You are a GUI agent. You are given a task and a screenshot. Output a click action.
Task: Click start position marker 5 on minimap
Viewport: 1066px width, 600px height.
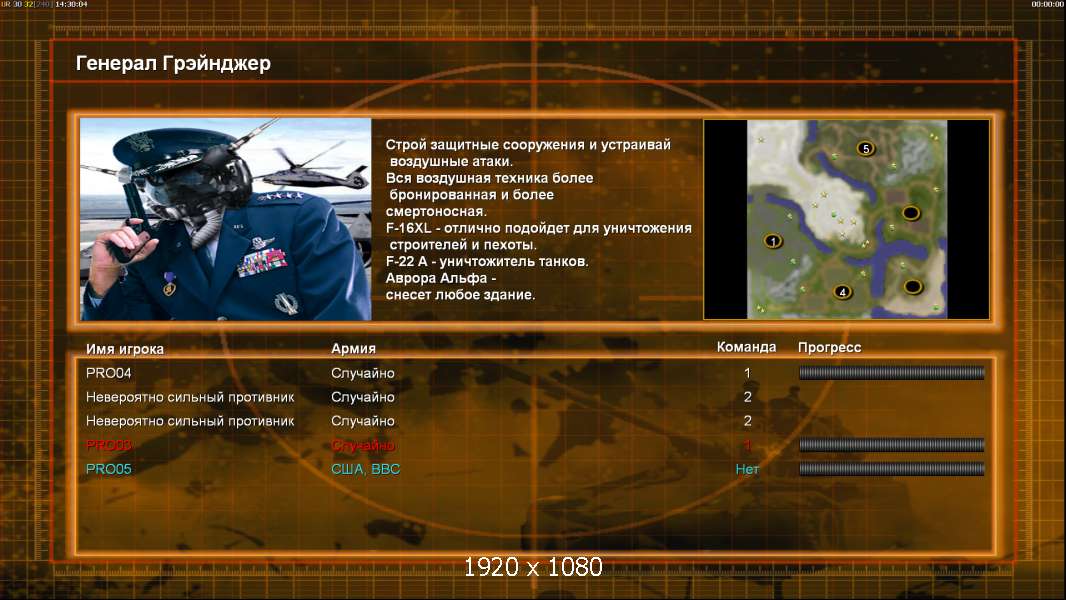[865, 148]
